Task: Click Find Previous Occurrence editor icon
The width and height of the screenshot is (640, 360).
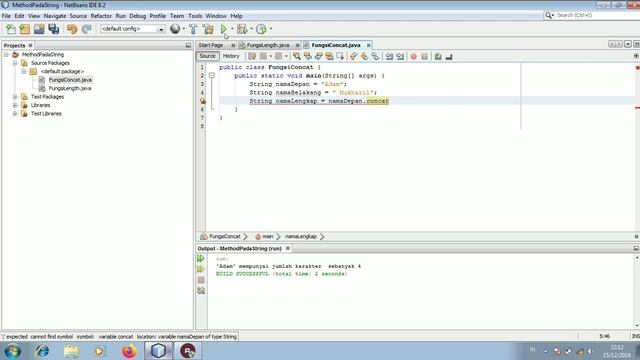Action: click(x=307, y=56)
